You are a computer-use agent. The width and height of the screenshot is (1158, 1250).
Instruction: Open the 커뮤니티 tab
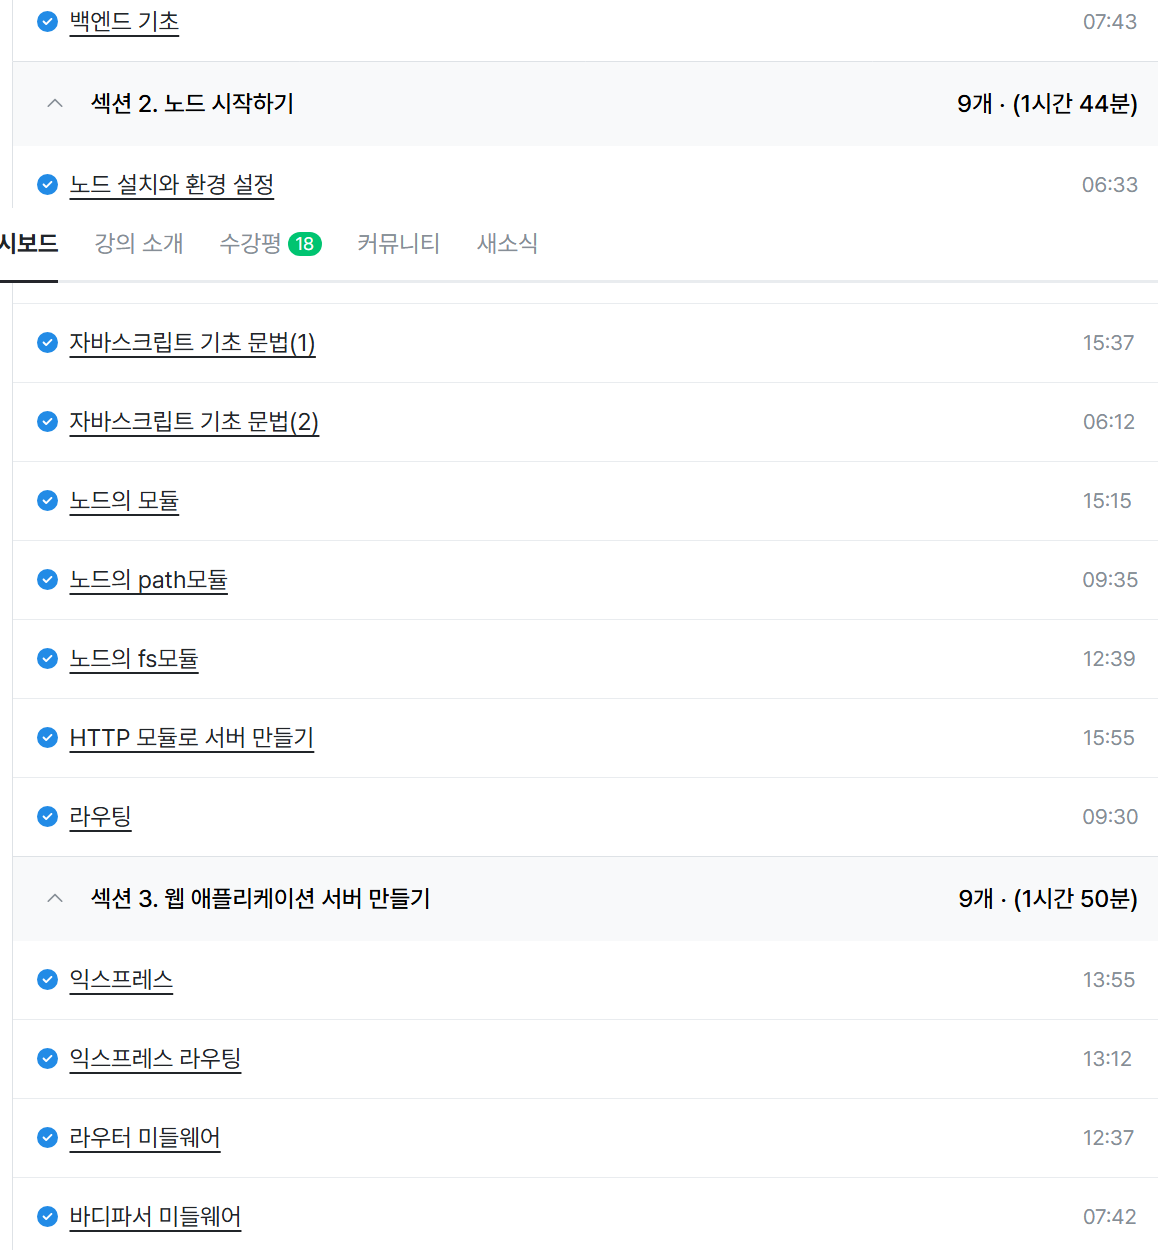(399, 243)
